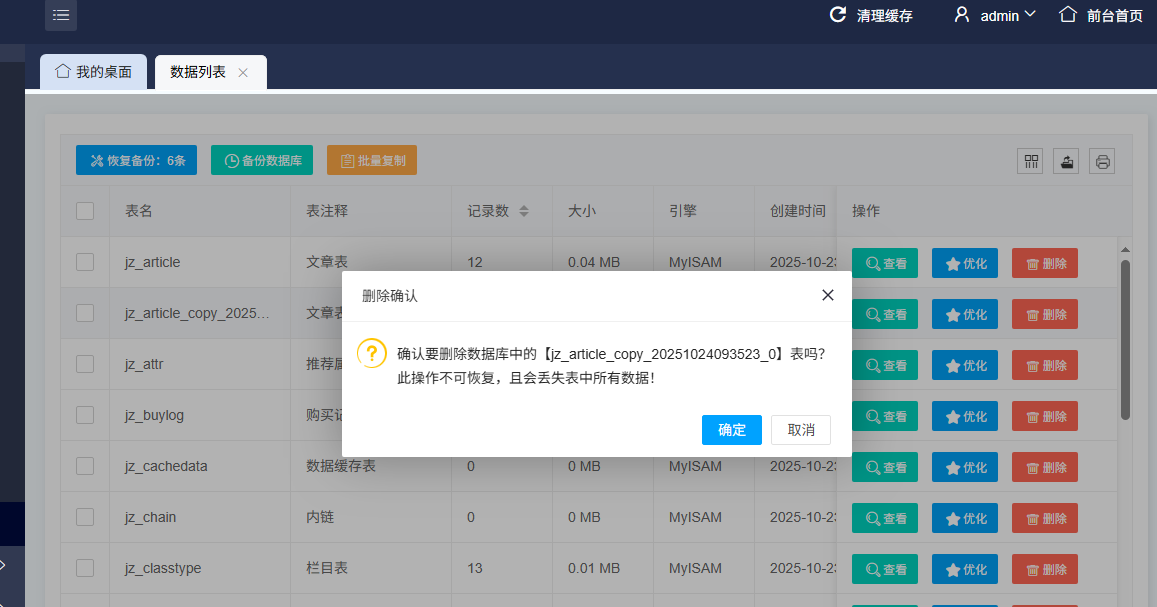Close the 数据列表 tab
The height and width of the screenshot is (607, 1157).
point(243,73)
